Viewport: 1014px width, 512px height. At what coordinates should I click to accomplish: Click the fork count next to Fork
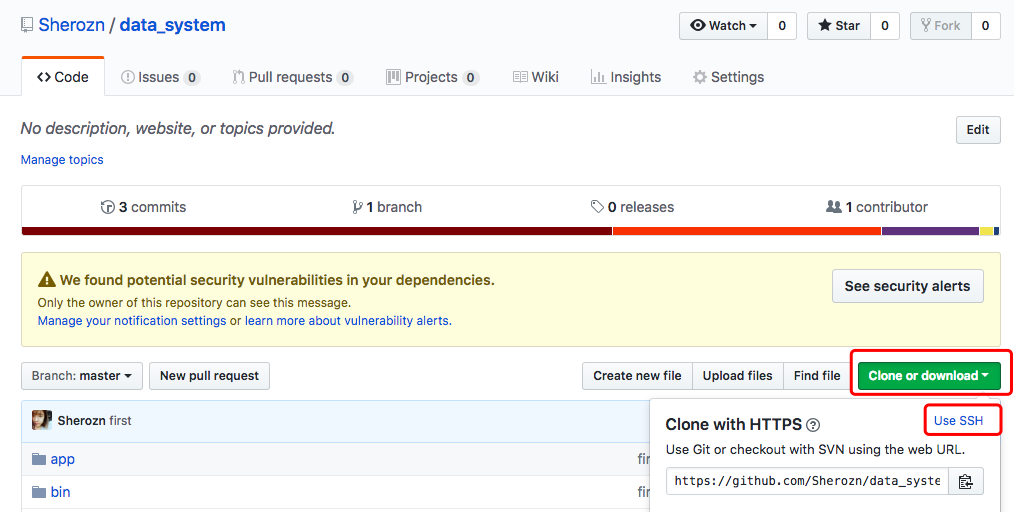[985, 26]
